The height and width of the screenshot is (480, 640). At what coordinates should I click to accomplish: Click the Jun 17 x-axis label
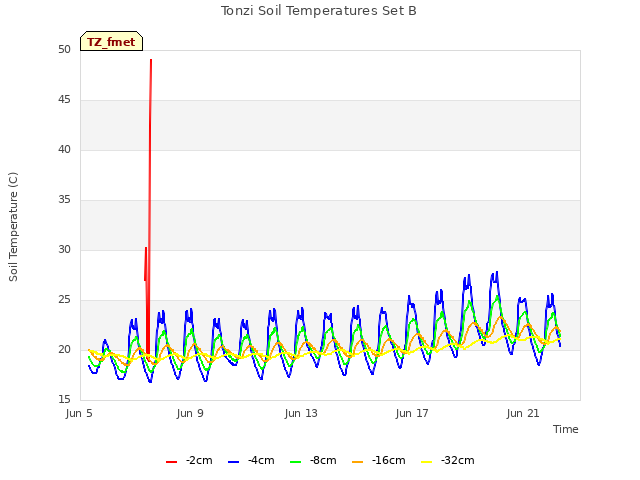412,413
